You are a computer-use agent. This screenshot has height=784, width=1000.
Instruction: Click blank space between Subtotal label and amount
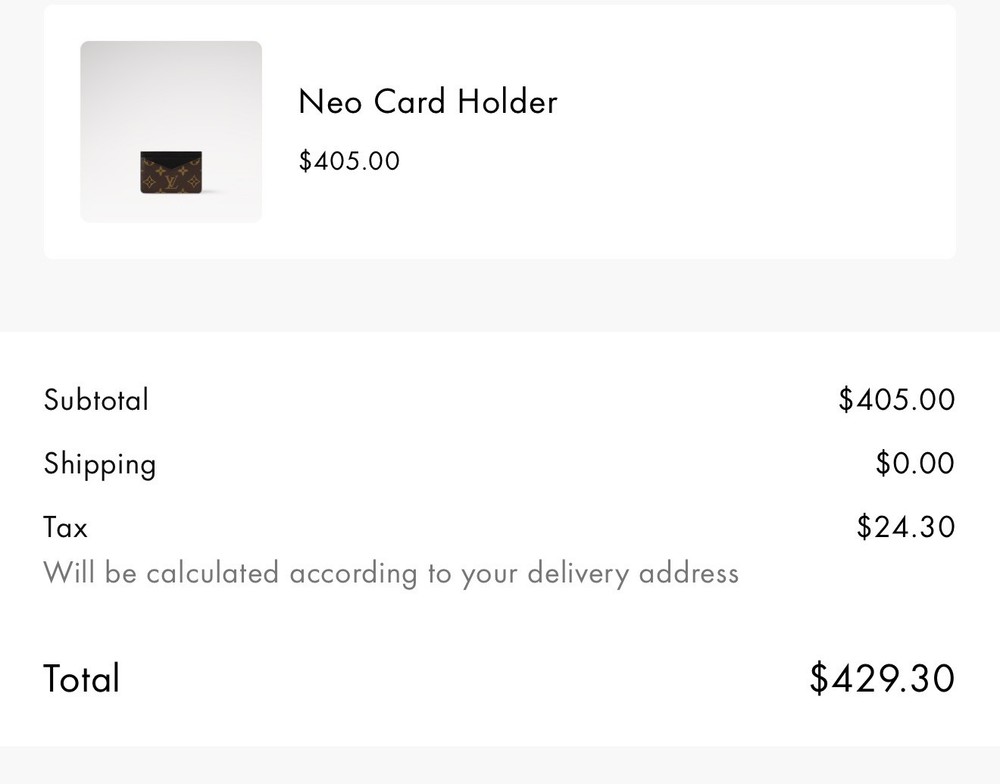tap(490, 400)
